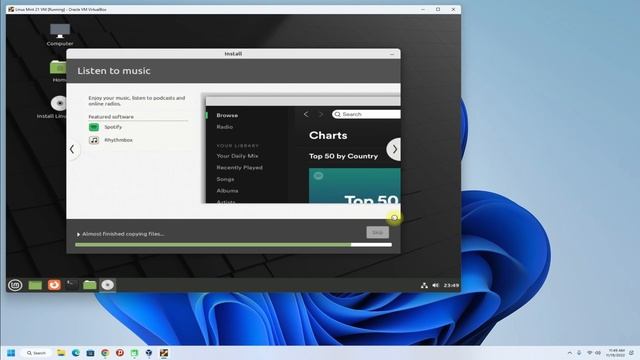The width and height of the screenshot is (640, 360).
Task: Open Terminal from the Mint panel
Action: click(71, 284)
